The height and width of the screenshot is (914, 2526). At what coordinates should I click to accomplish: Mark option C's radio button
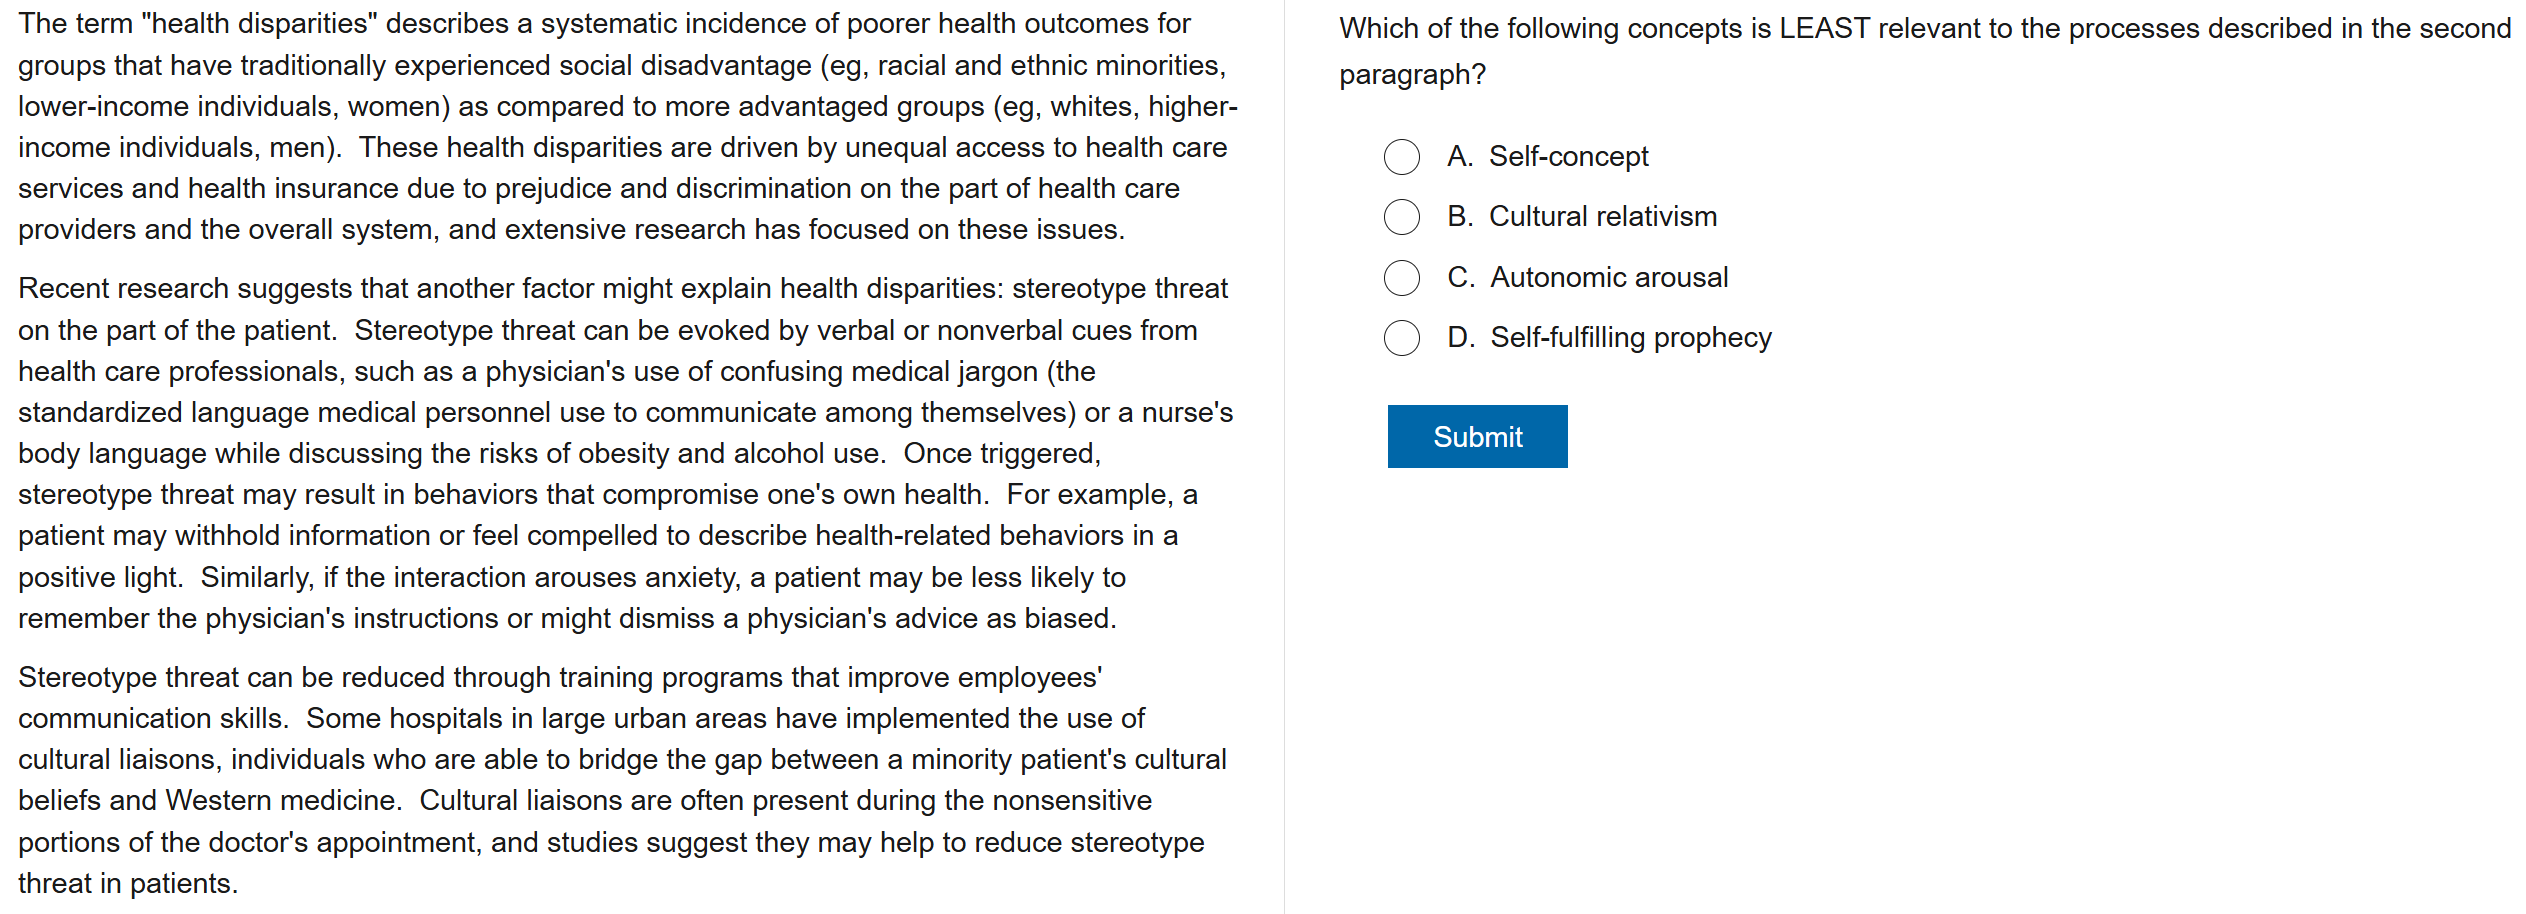pyautogui.click(x=1401, y=278)
